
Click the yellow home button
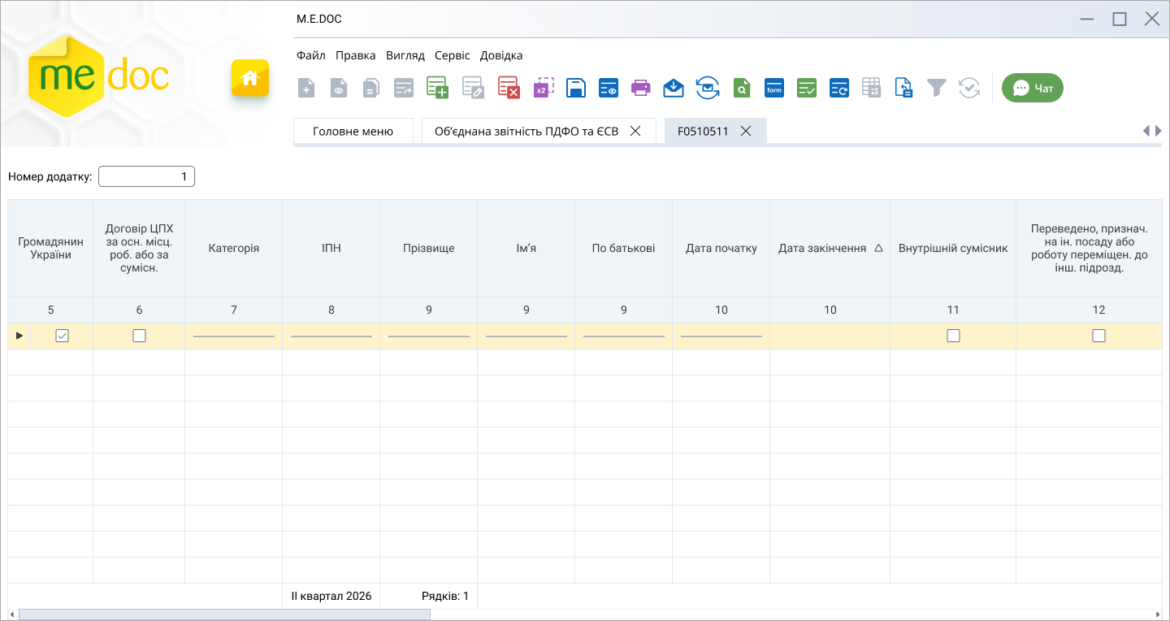point(250,78)
